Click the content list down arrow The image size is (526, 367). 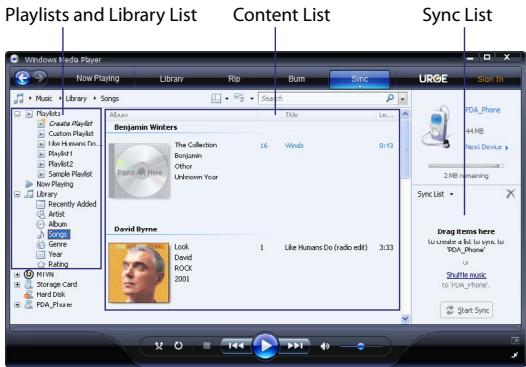click(x=405, y=318)
